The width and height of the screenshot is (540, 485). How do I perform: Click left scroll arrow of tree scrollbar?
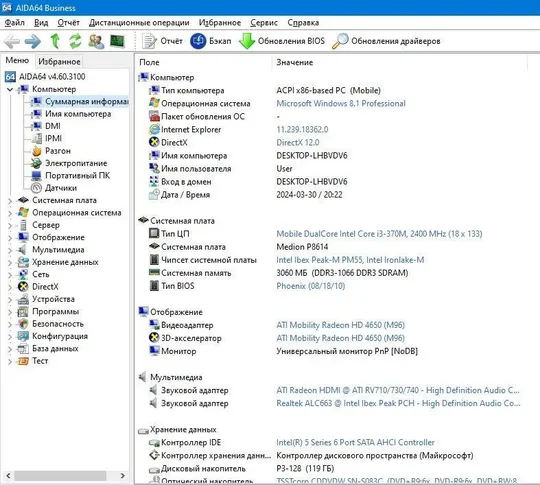pyautogui.click(x=8, y=476)
